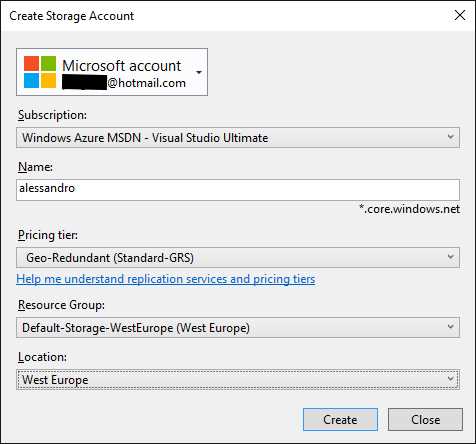Click the 'Pricing tier:' label
The height and width of the screenshot is (444, 476).
point(48,235)
